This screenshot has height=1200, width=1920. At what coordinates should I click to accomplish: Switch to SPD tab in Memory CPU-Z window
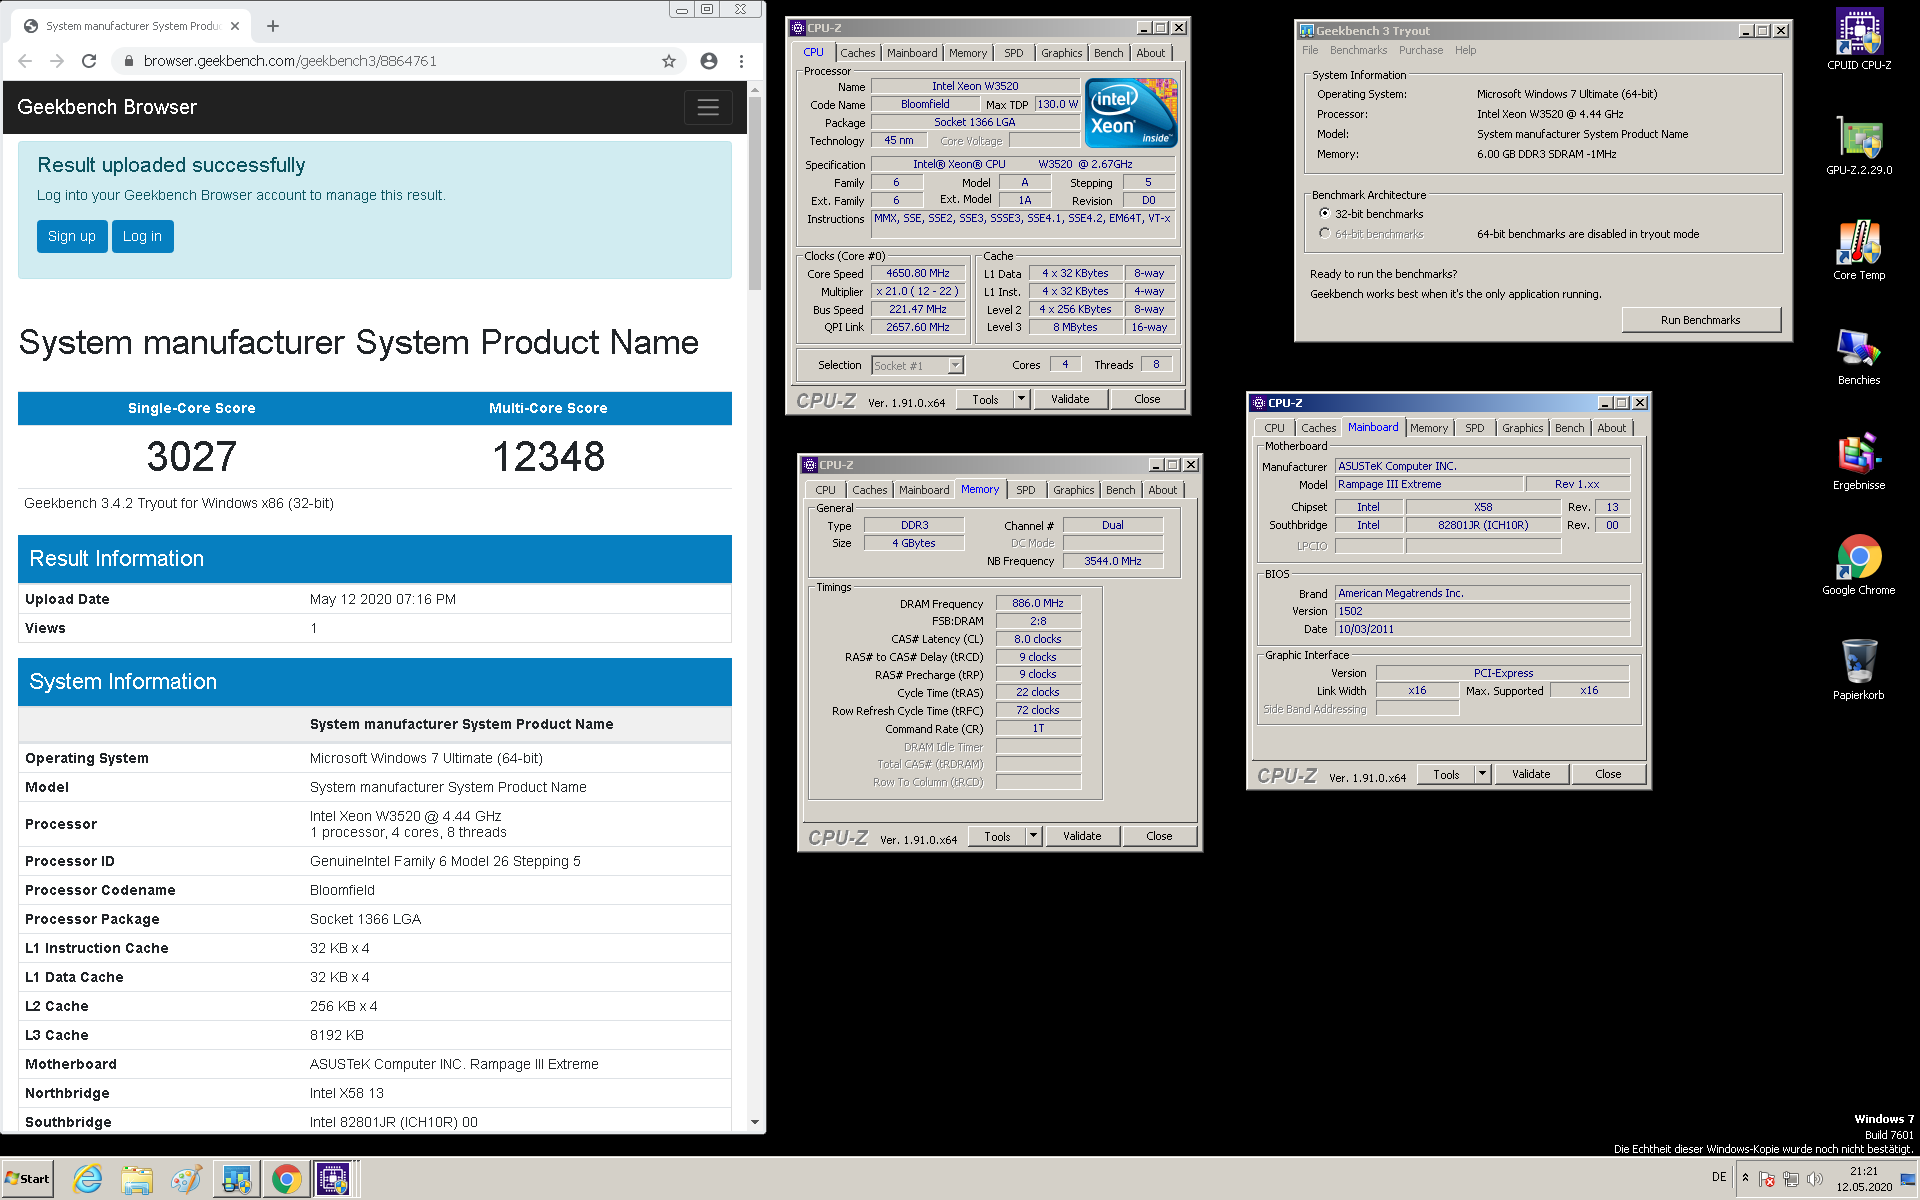point(1026,490)
